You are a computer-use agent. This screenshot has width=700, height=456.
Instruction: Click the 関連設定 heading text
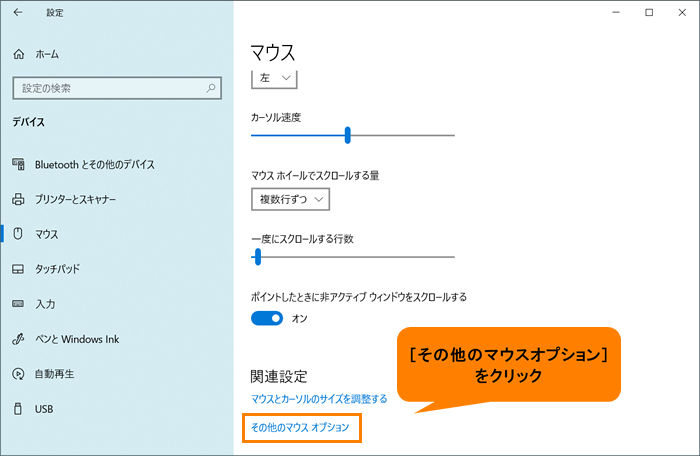tap(279, 377)
